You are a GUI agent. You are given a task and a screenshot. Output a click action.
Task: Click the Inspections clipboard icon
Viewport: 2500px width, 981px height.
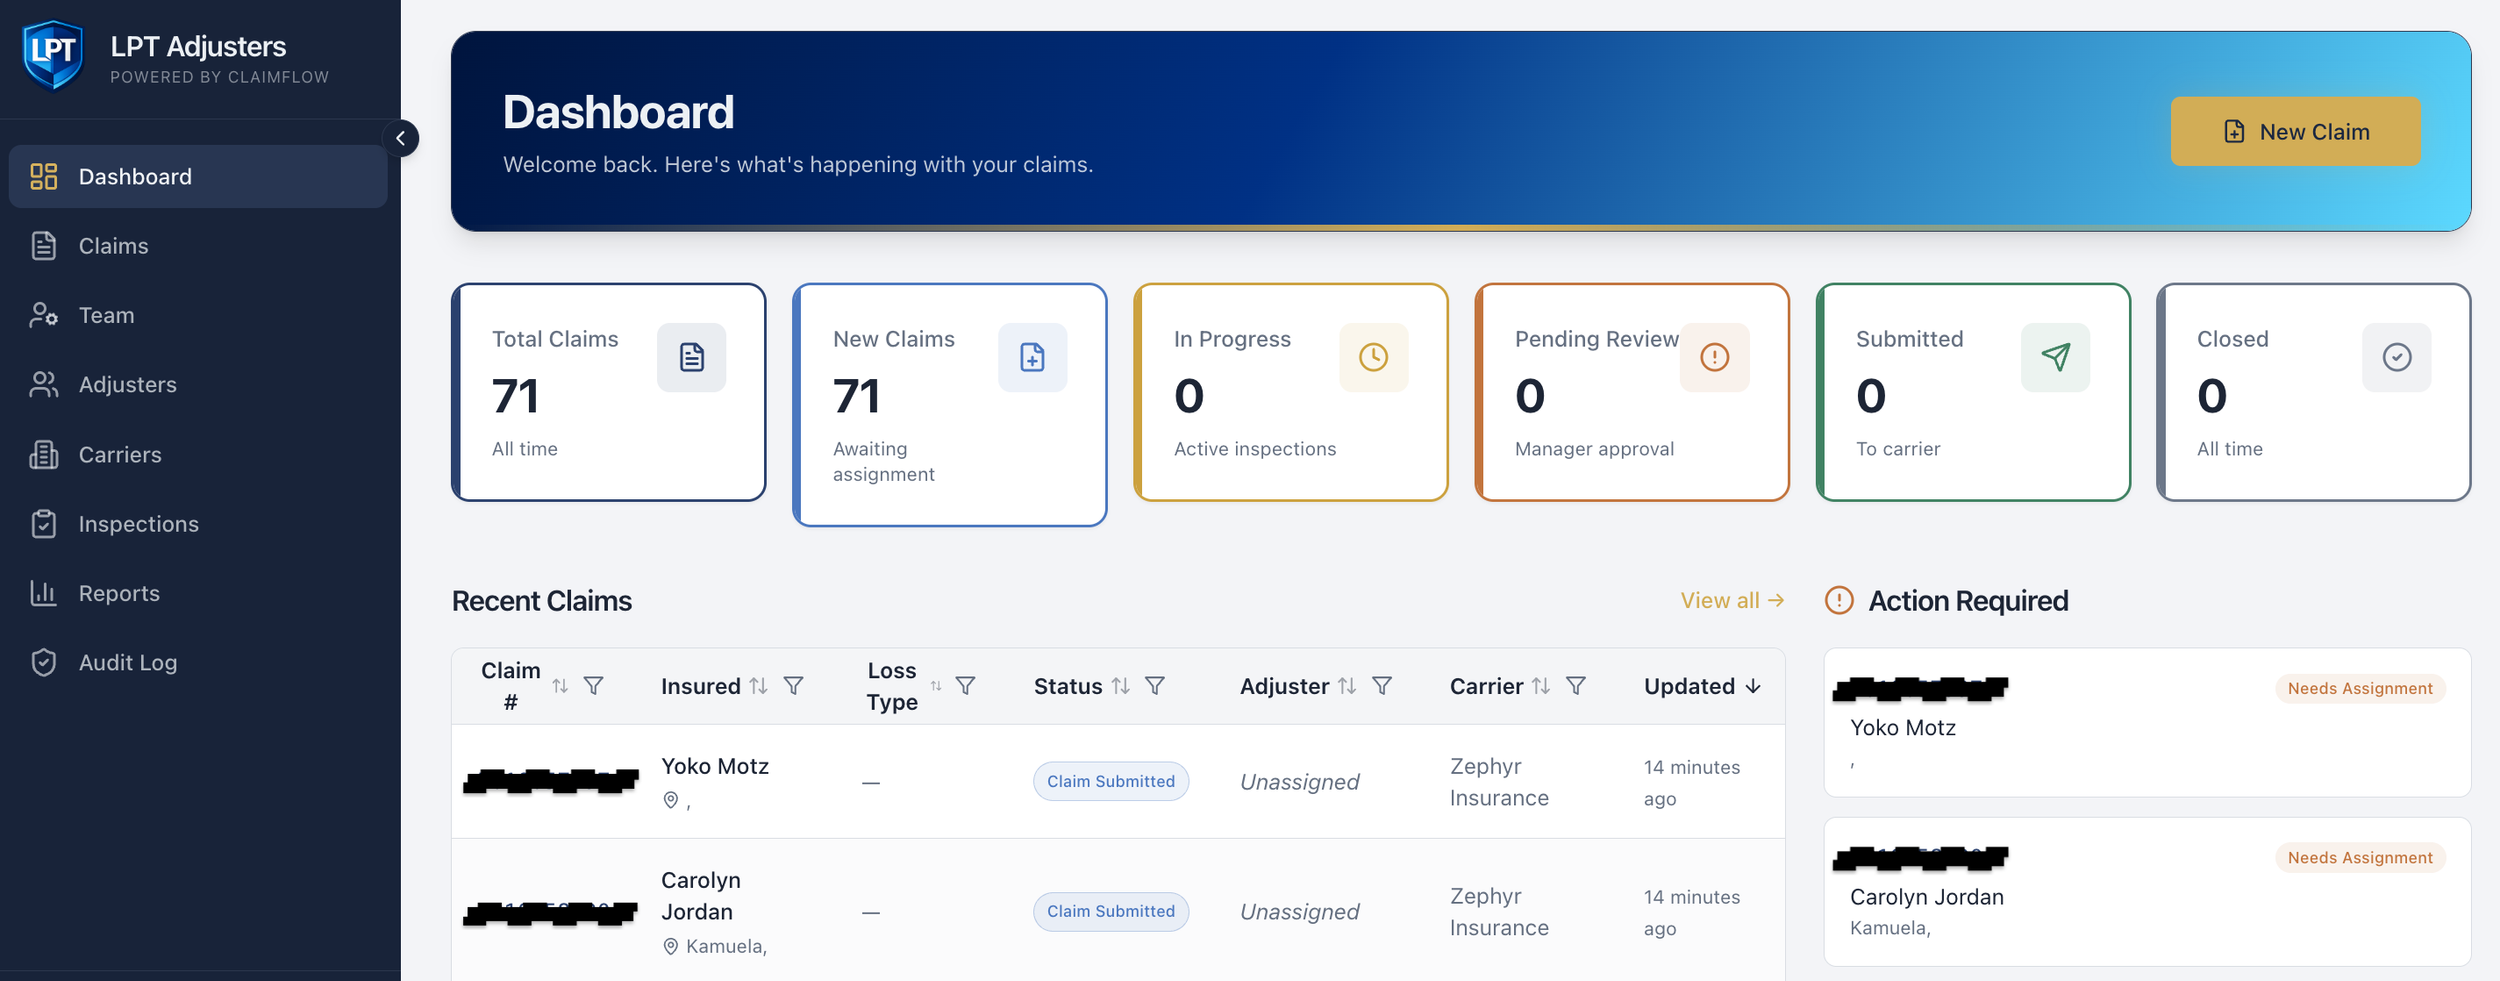coord(43,524)
